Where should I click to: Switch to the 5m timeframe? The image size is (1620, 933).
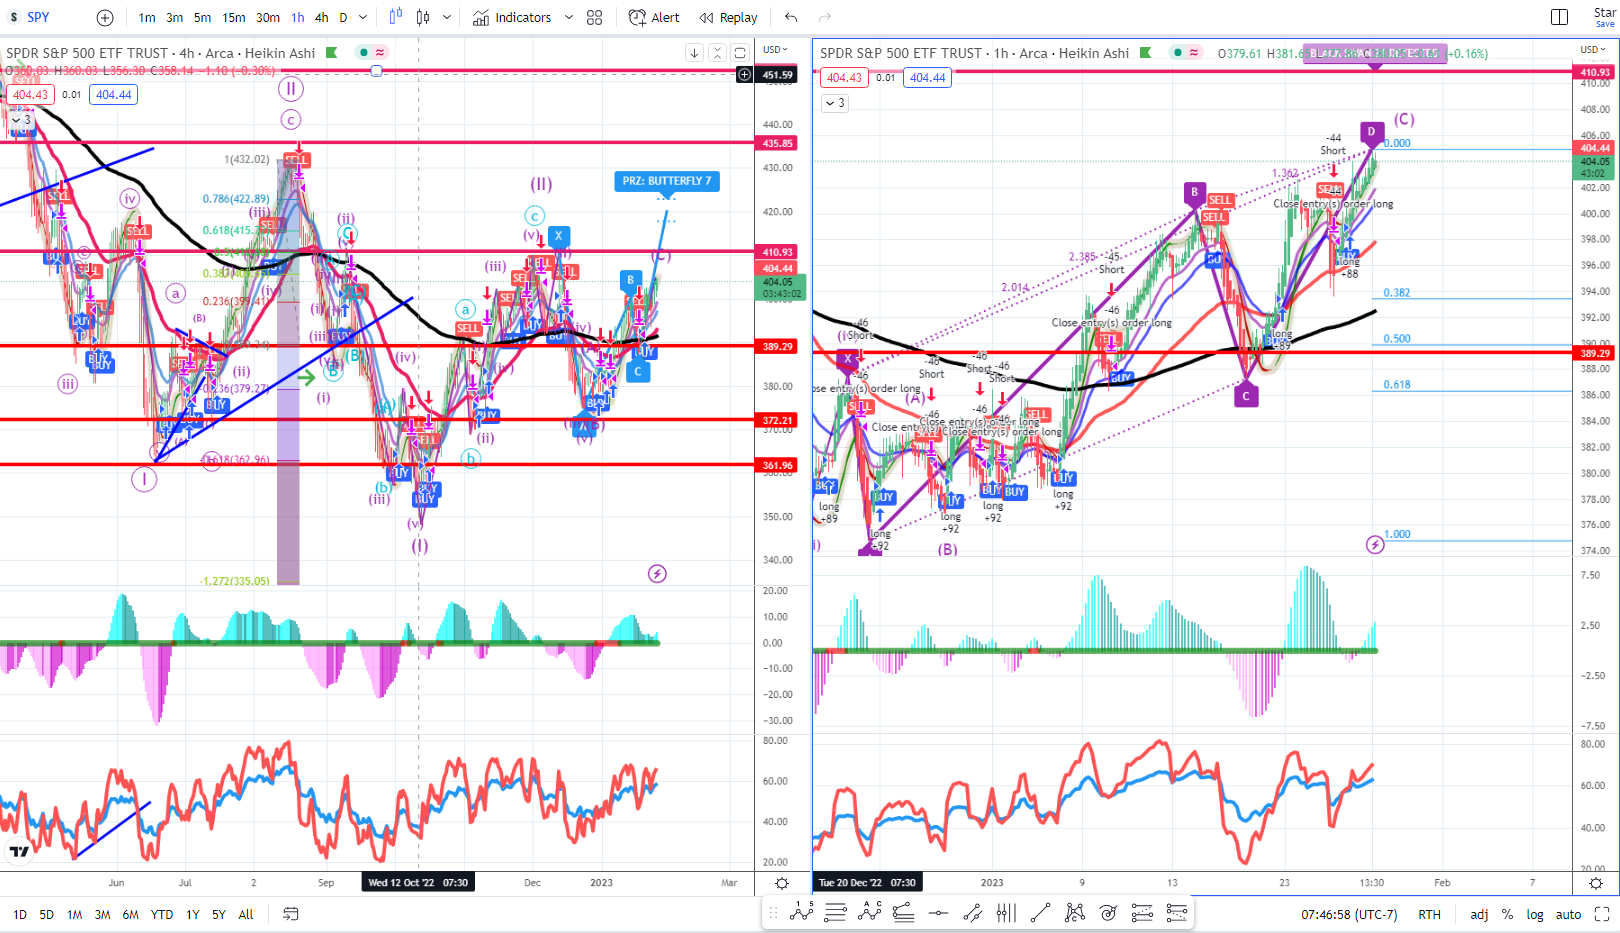(x=202, y=17)
